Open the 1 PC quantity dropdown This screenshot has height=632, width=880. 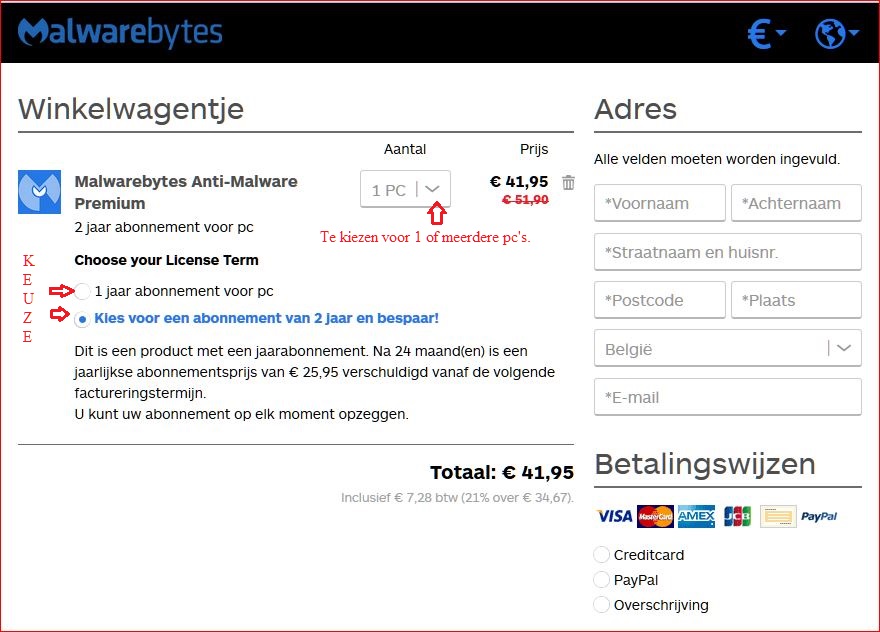405,188
